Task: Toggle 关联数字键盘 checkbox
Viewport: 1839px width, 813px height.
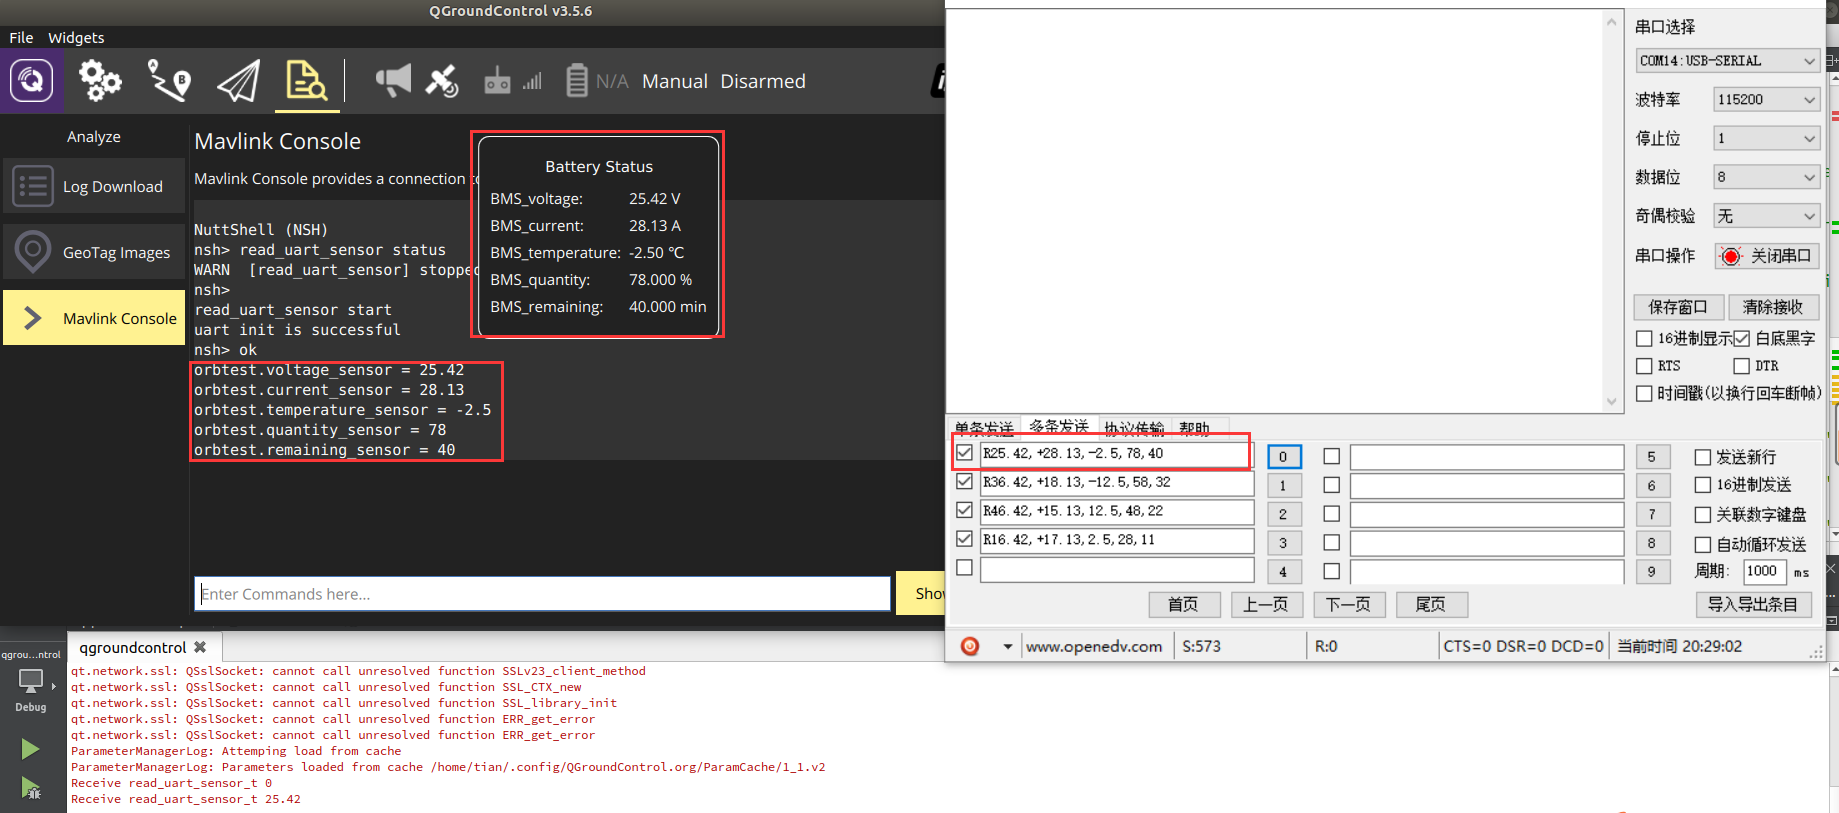Action: coord(1702,515)
